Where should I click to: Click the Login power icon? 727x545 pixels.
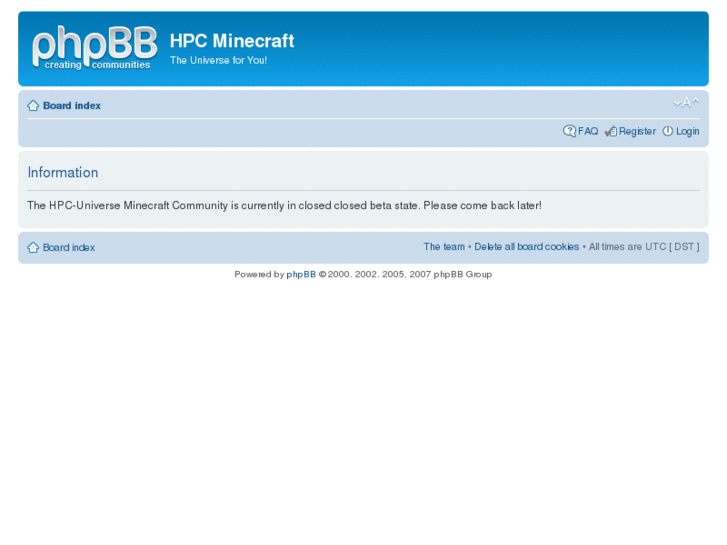point(668,131)
